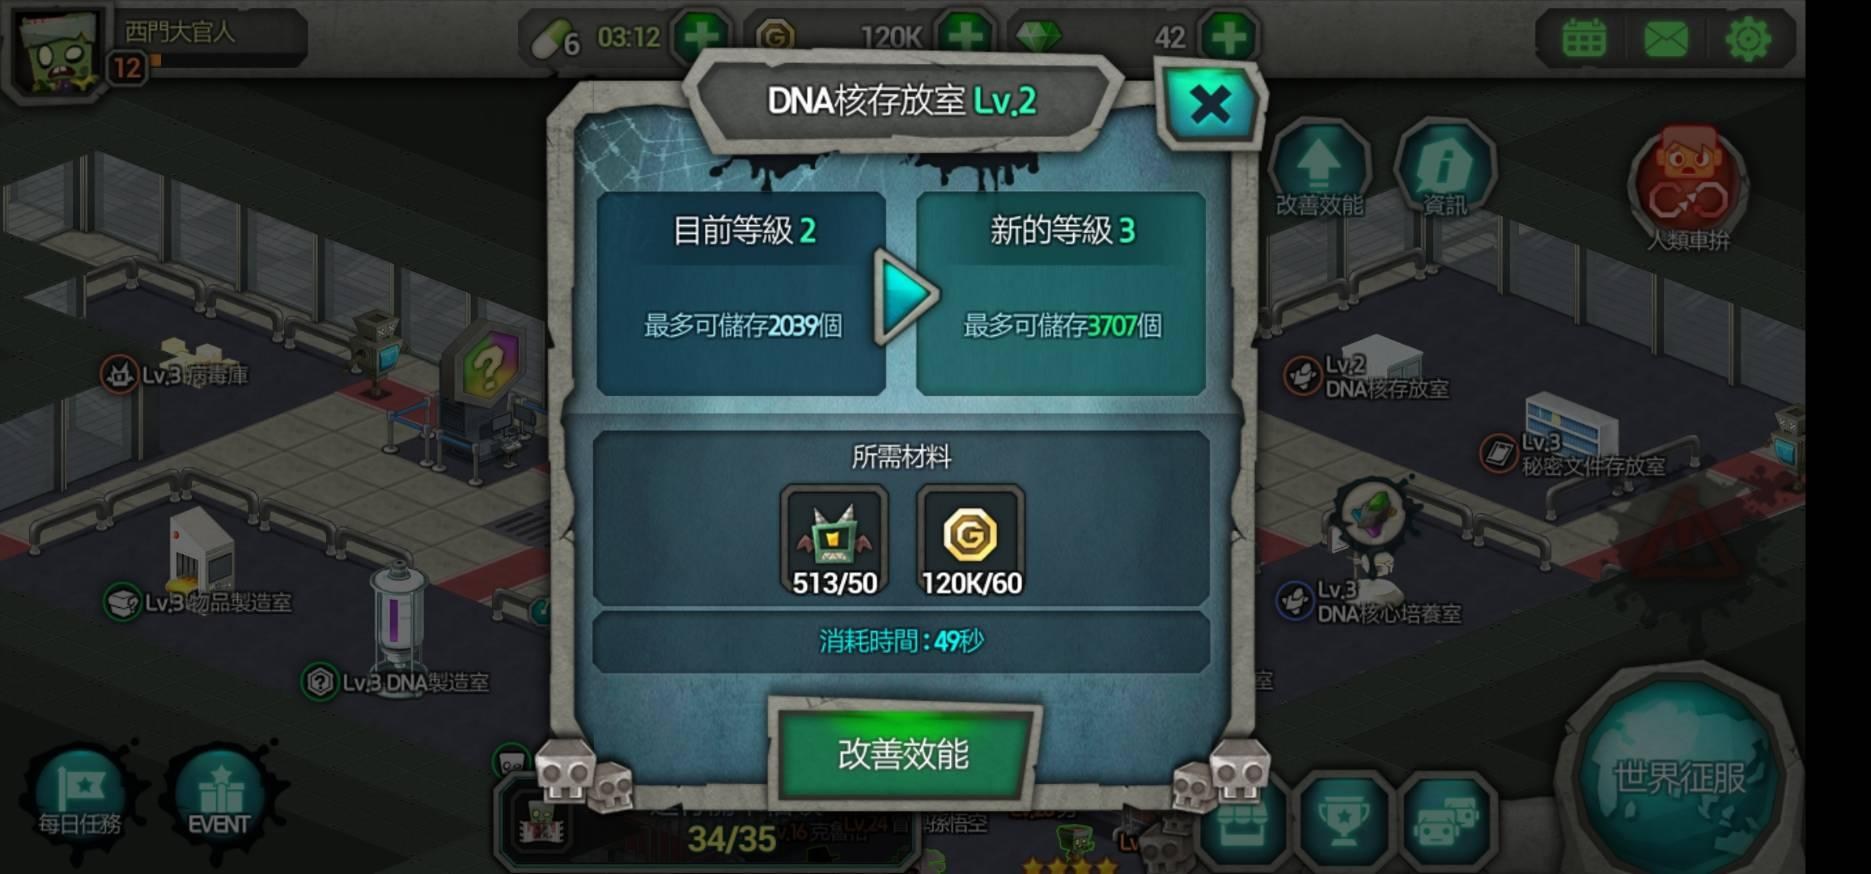The width and height of the screenshot is (1871, 874).
Task: Open the calendar icon in top bar
Action: (1584, 39)
